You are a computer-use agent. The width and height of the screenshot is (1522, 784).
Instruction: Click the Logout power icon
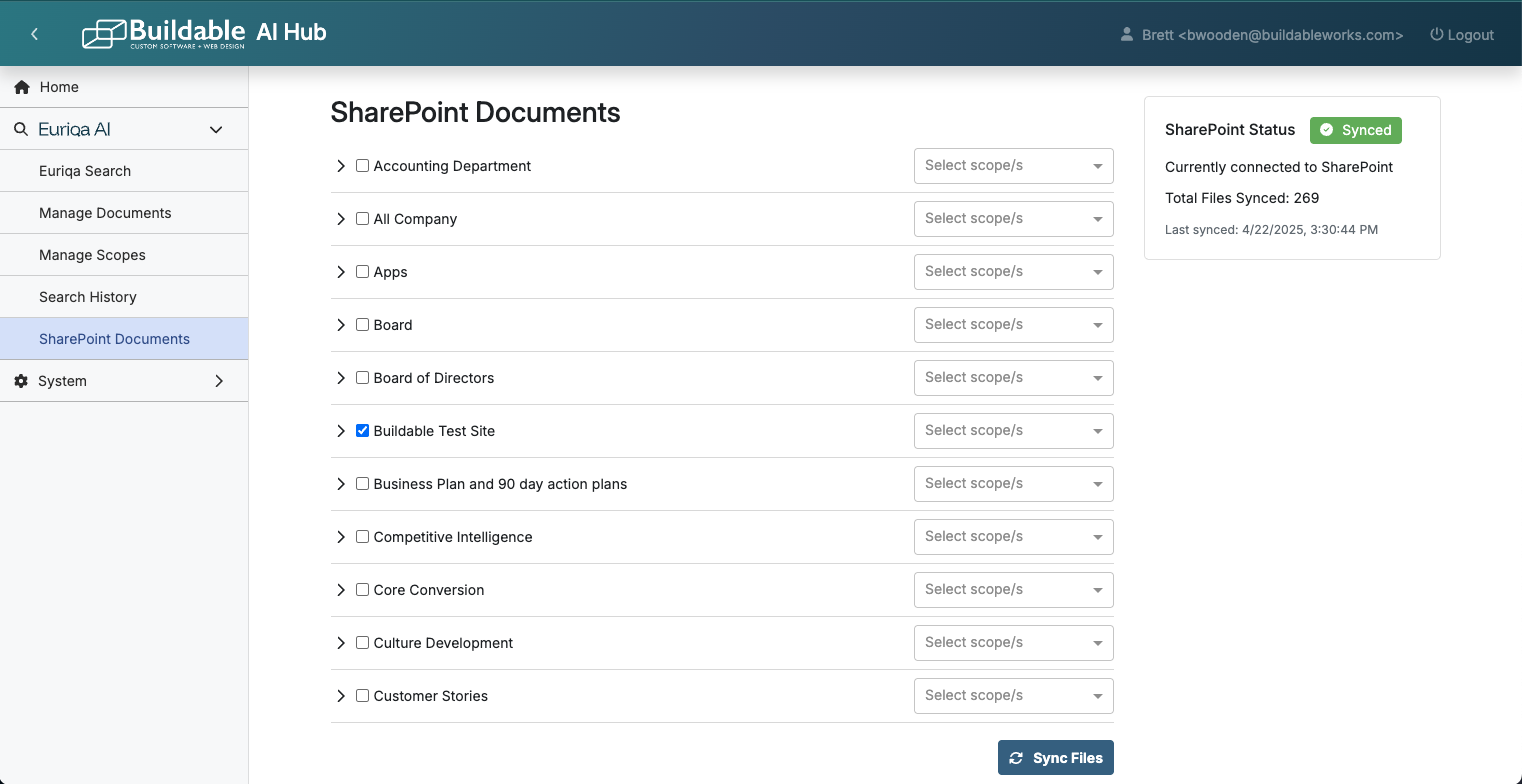point(1437,34)
